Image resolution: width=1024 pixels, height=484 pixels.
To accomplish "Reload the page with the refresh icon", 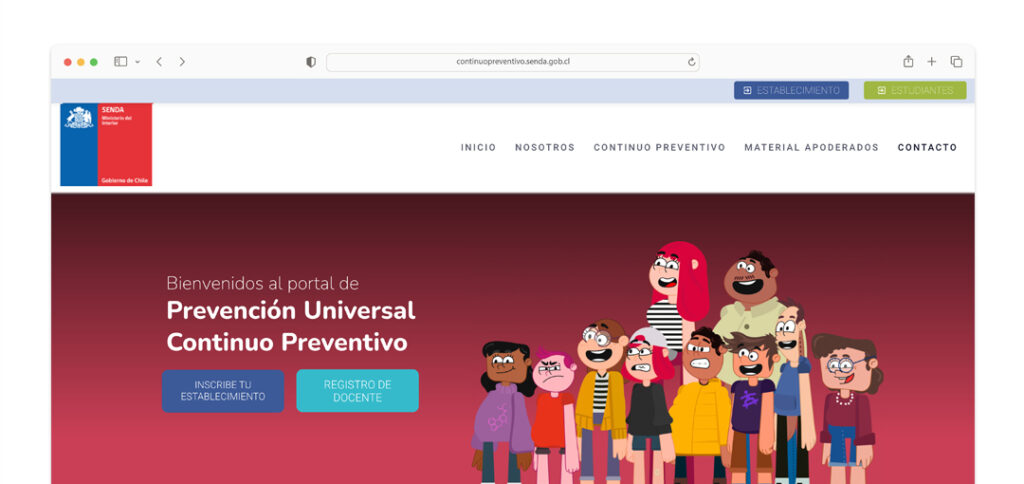I will click(x=692, y=62).
